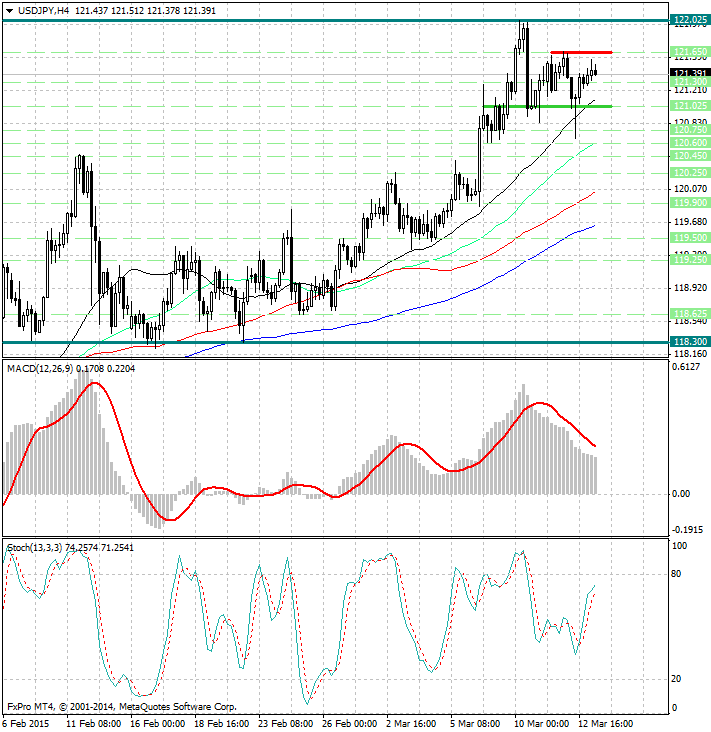Click the 121.650 price level label
The width and height of the screenshot is (711, 732).
(x=690, y=52)
